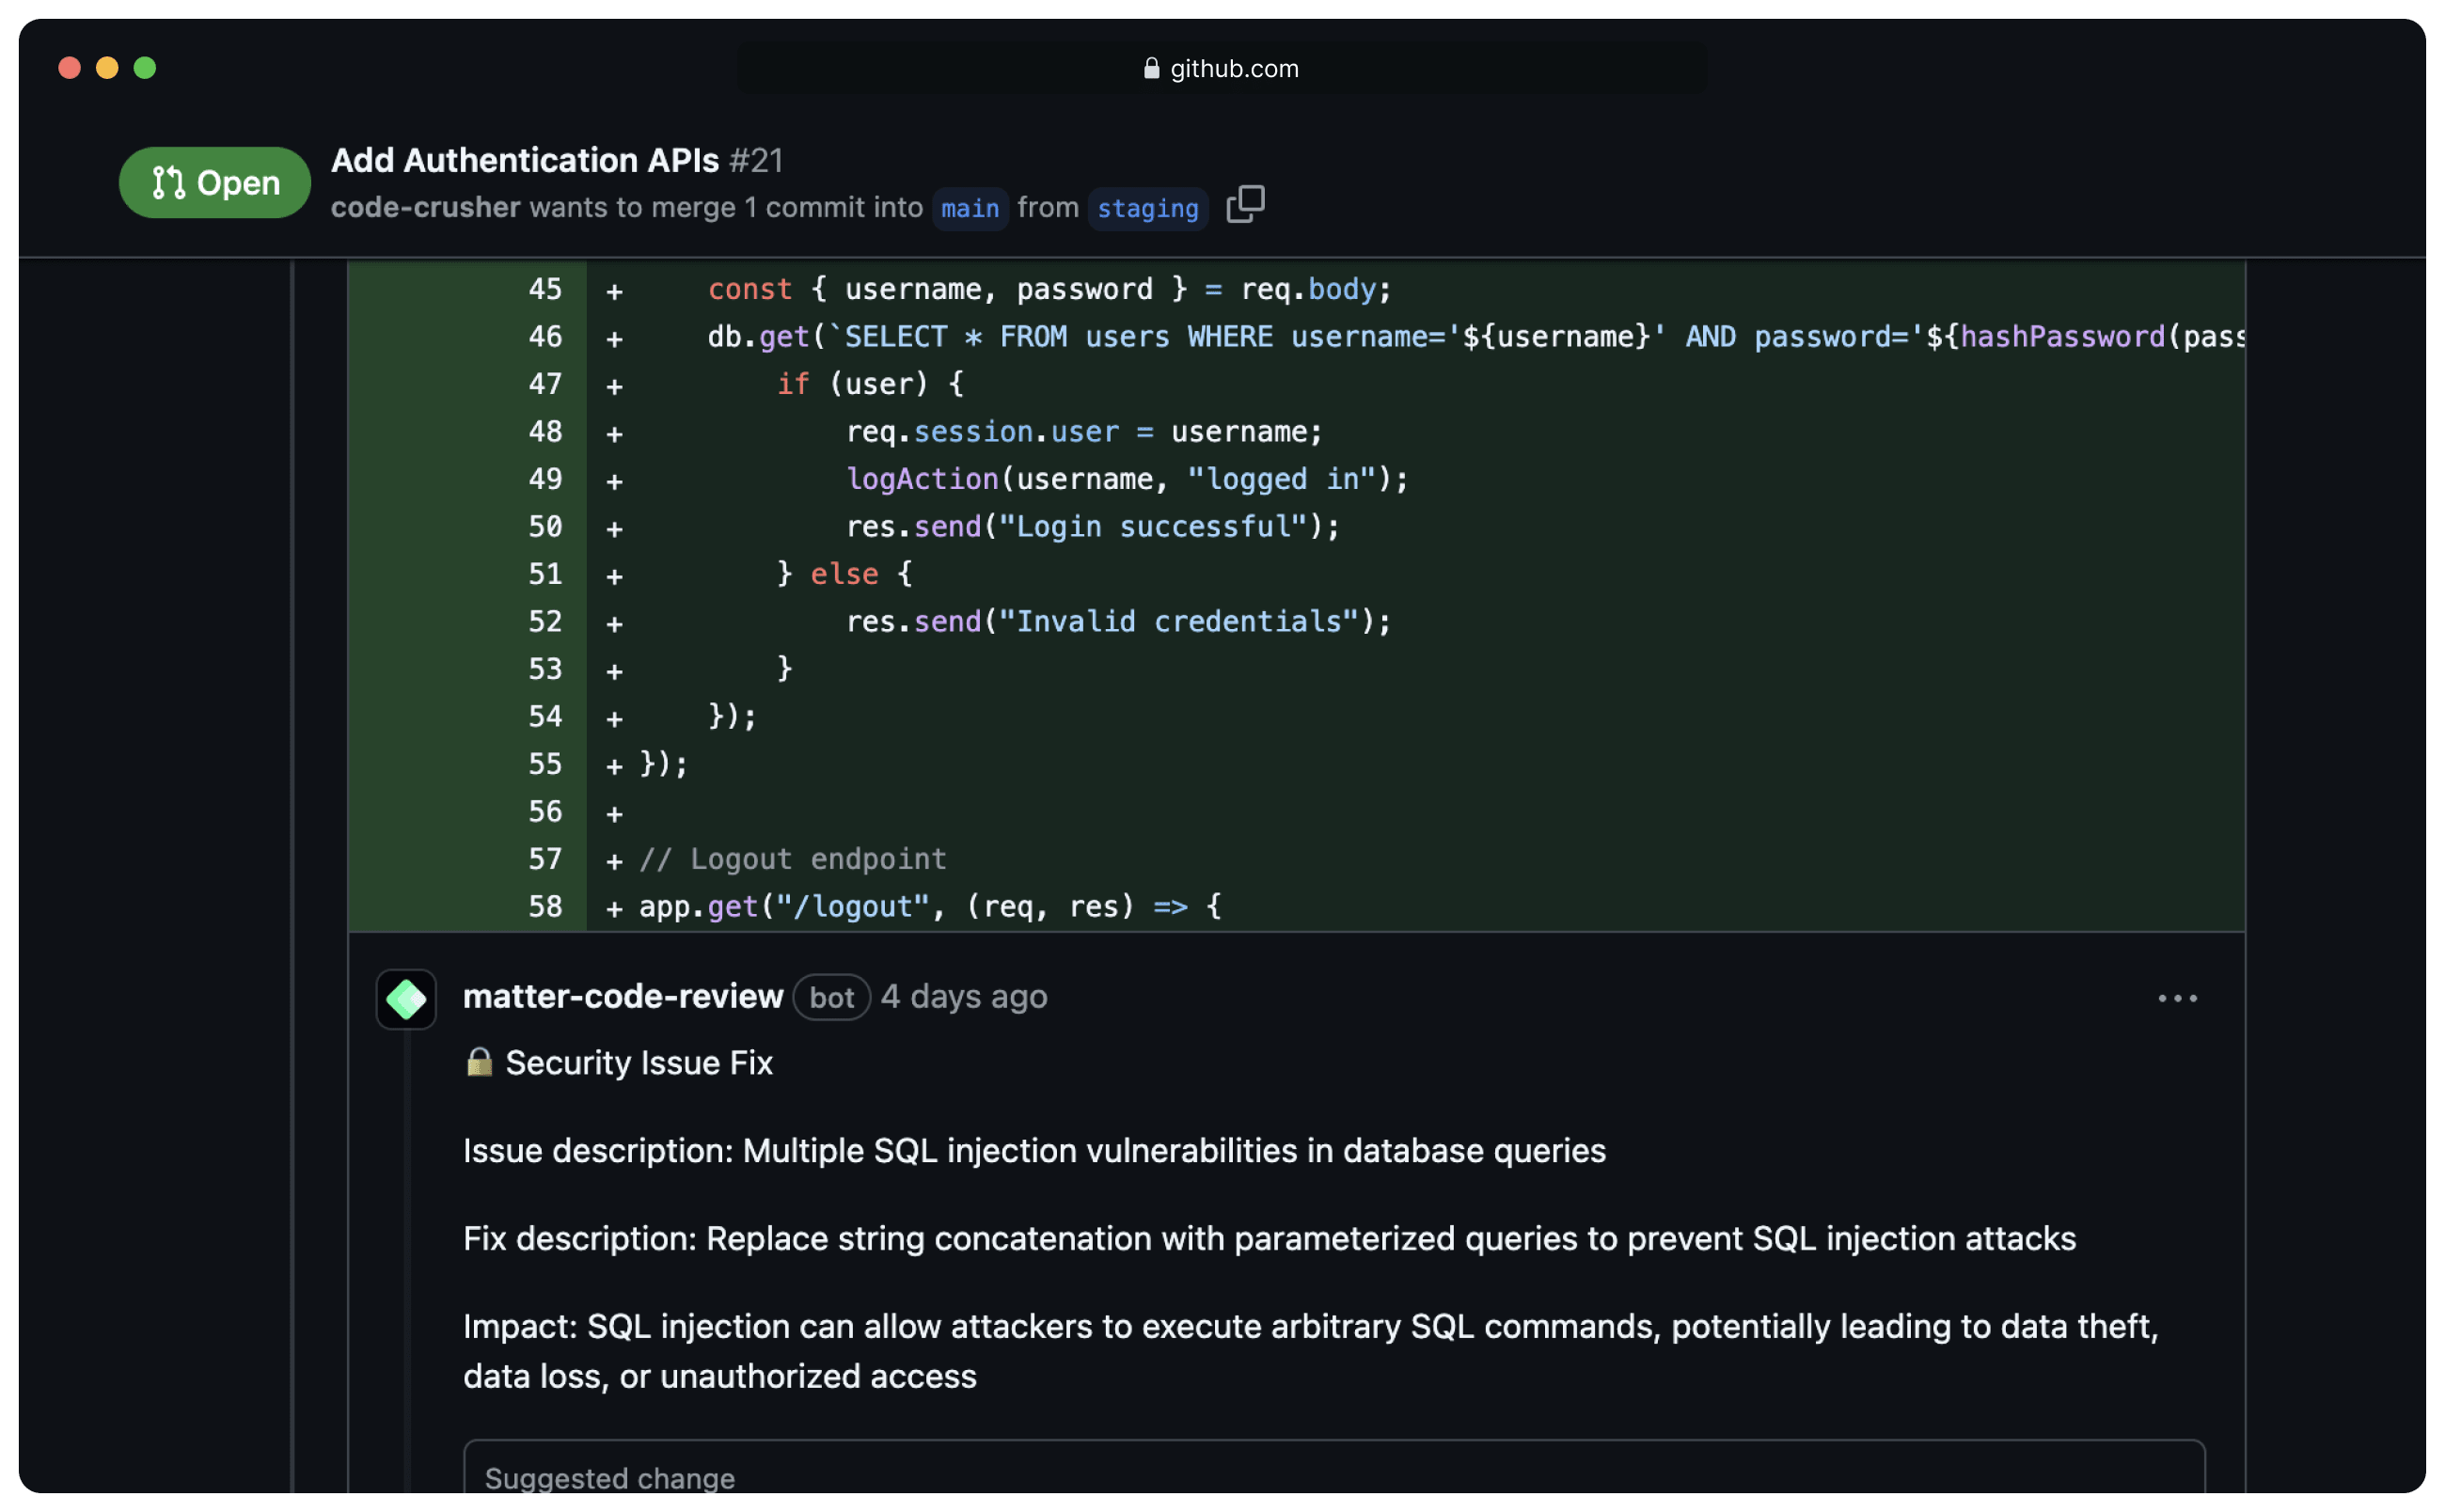Click the macOS yellow minimize window button
2445x1512 pixels.
click(107, 68)
